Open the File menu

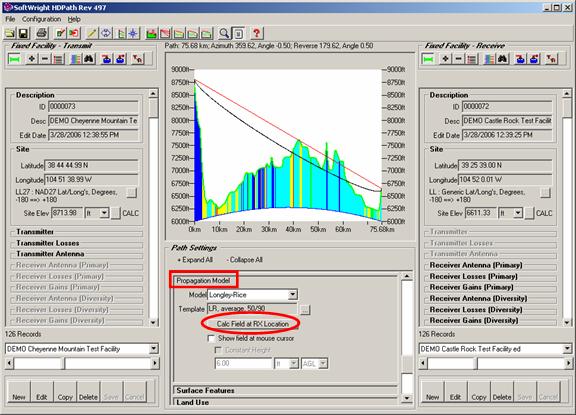(10, 19)
